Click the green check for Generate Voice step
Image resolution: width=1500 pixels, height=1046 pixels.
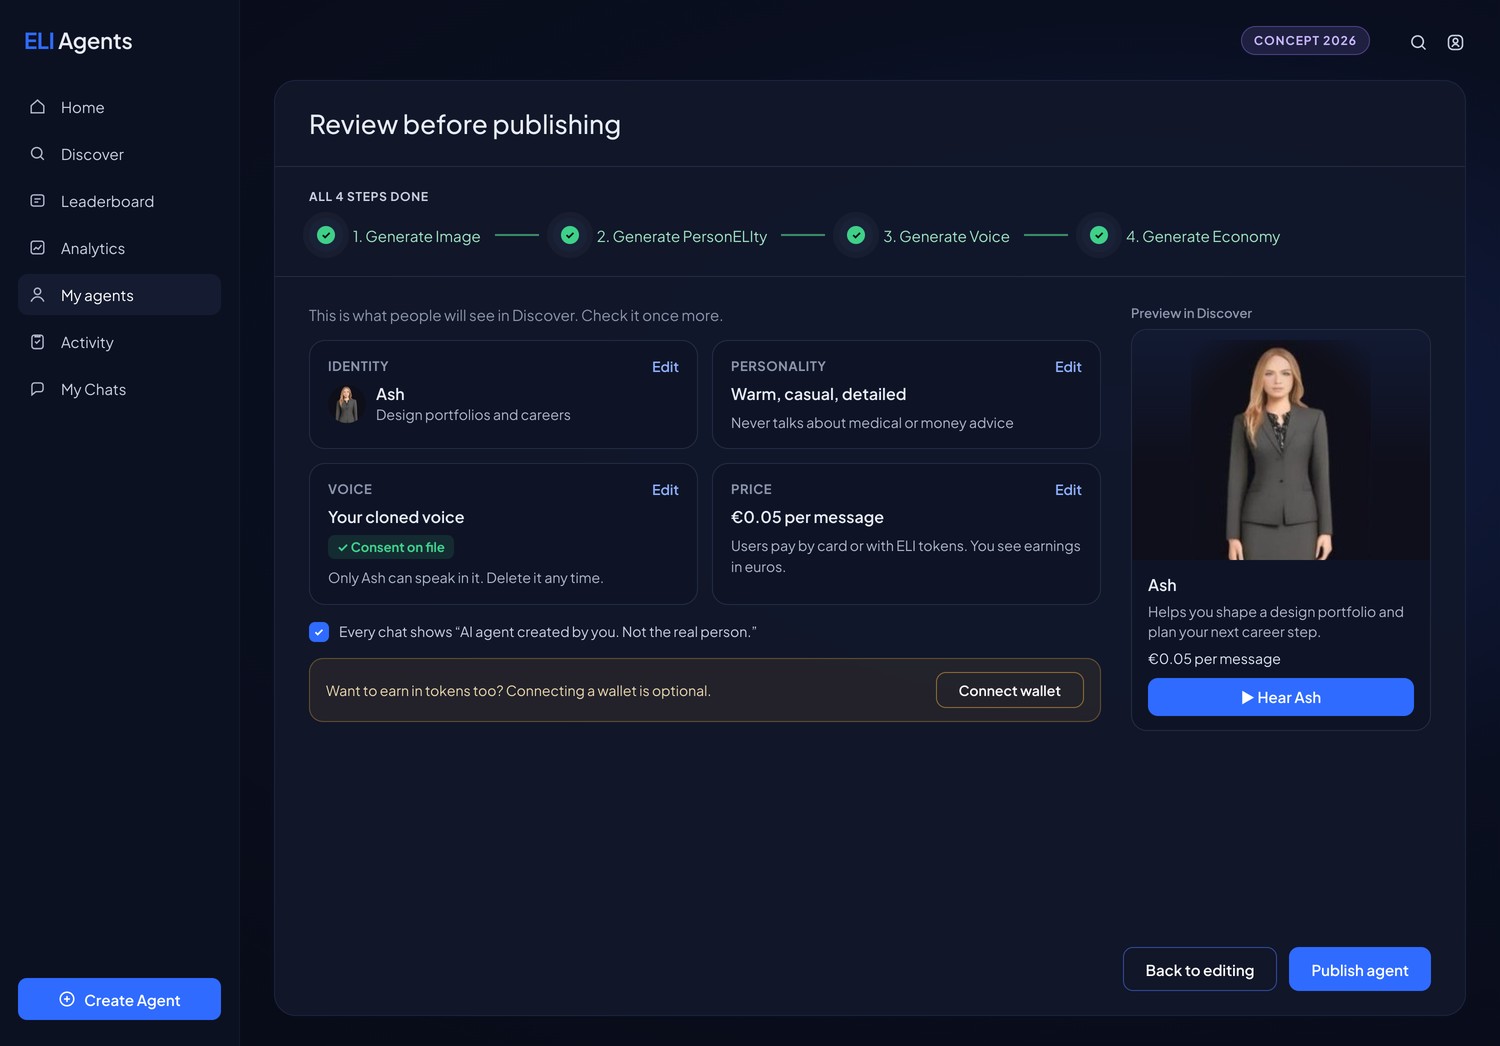[856, 235]
